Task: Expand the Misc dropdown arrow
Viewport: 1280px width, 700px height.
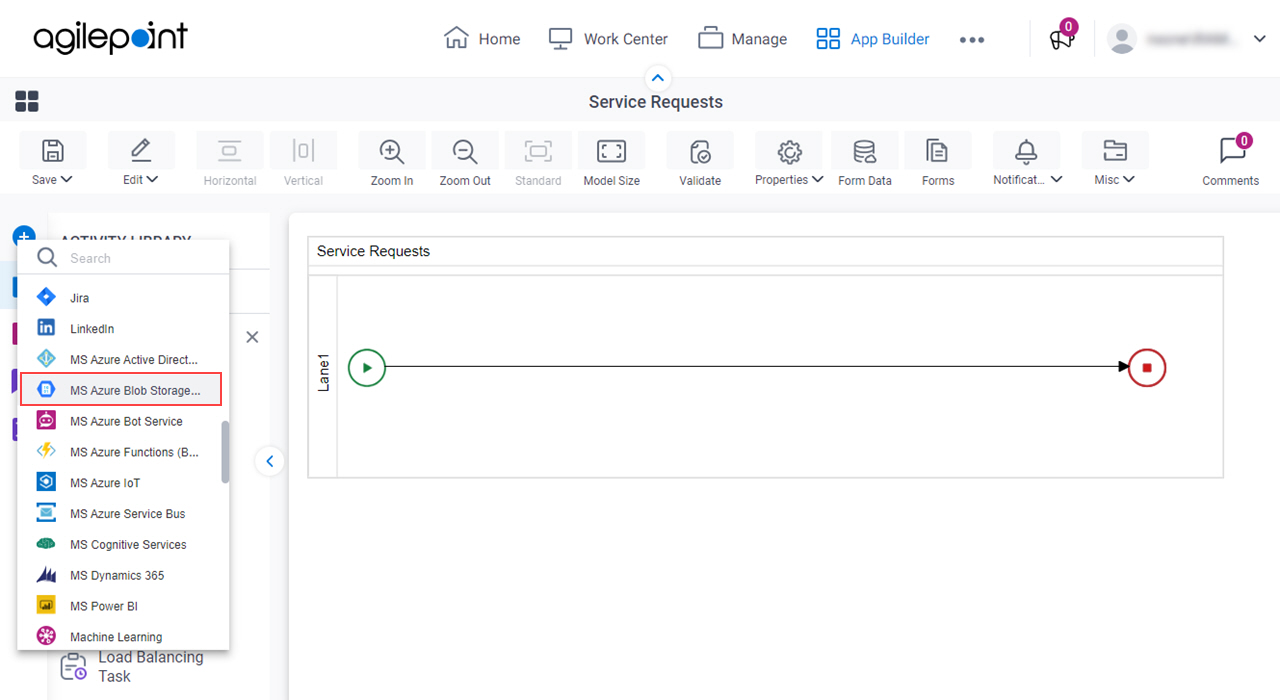Action: click(1129, 180)
